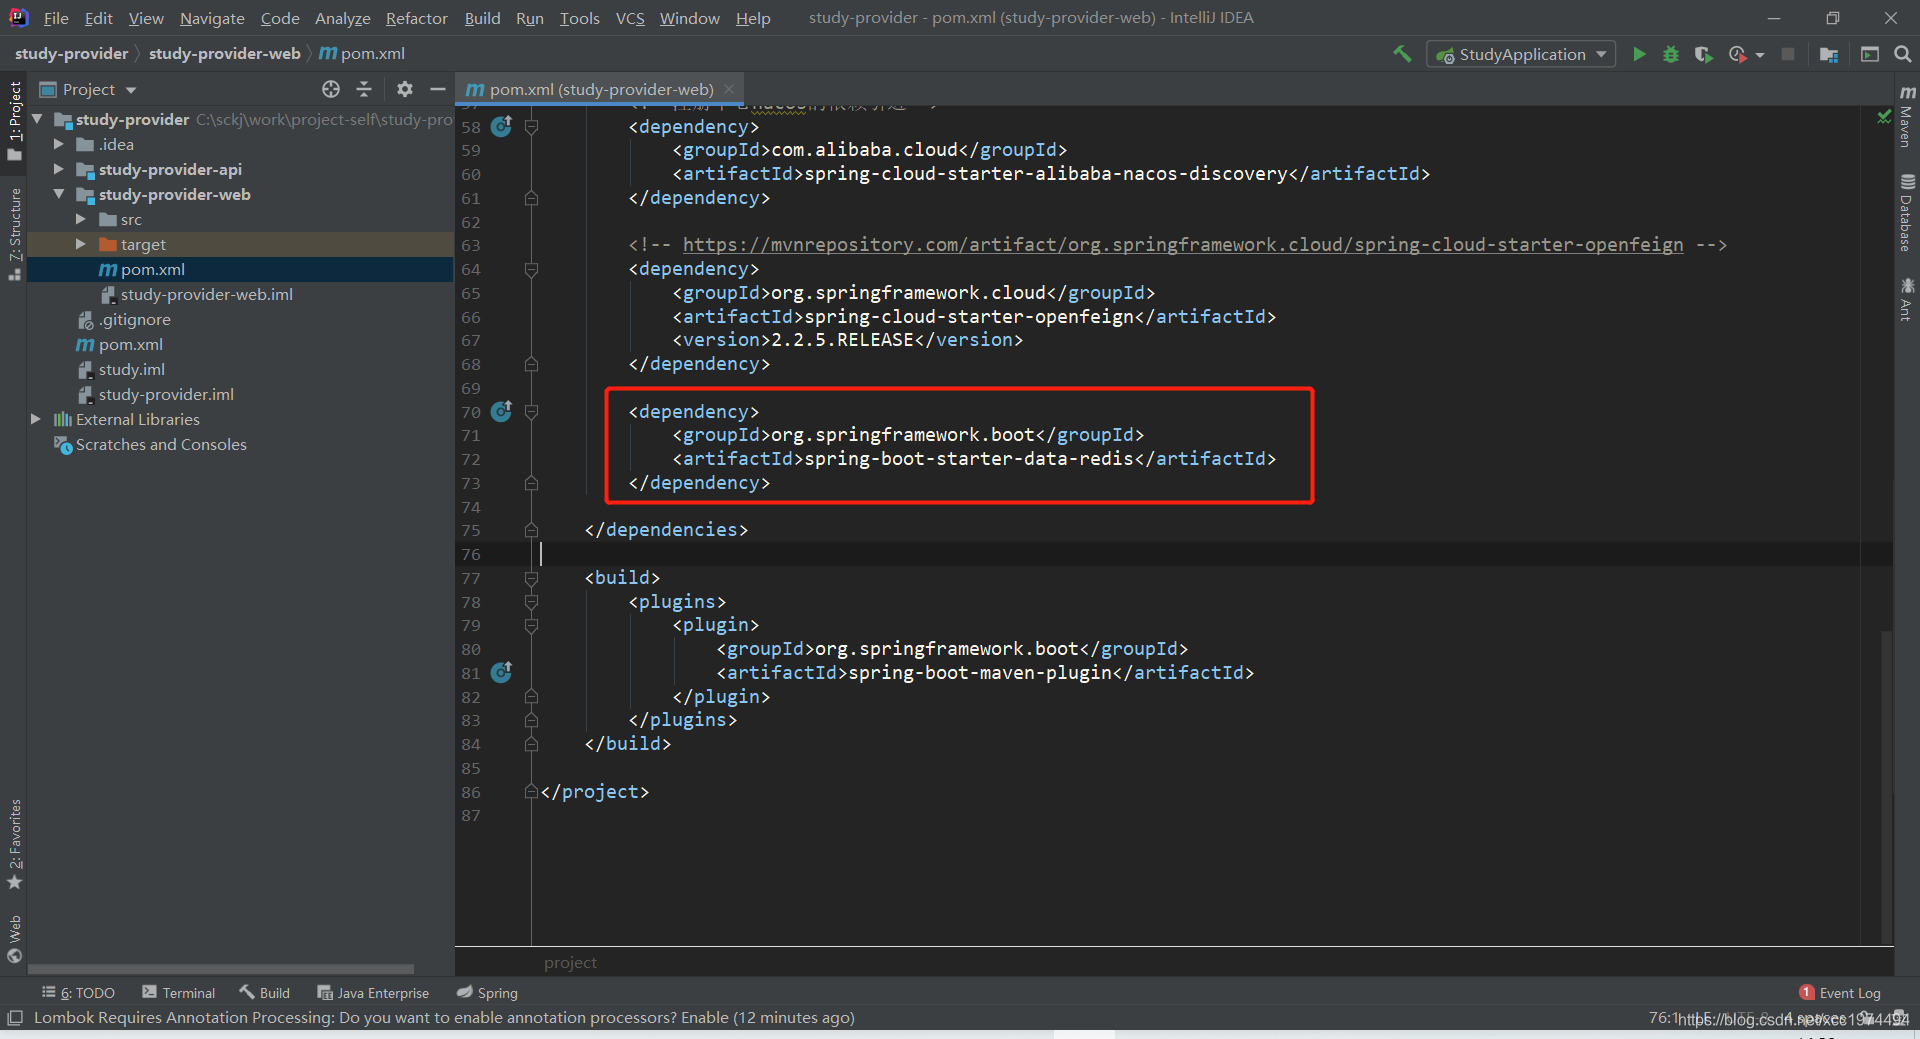Click the editor vertical scrollbar
This screenshot has width=1920, height=1039.
pos(1886,785)
